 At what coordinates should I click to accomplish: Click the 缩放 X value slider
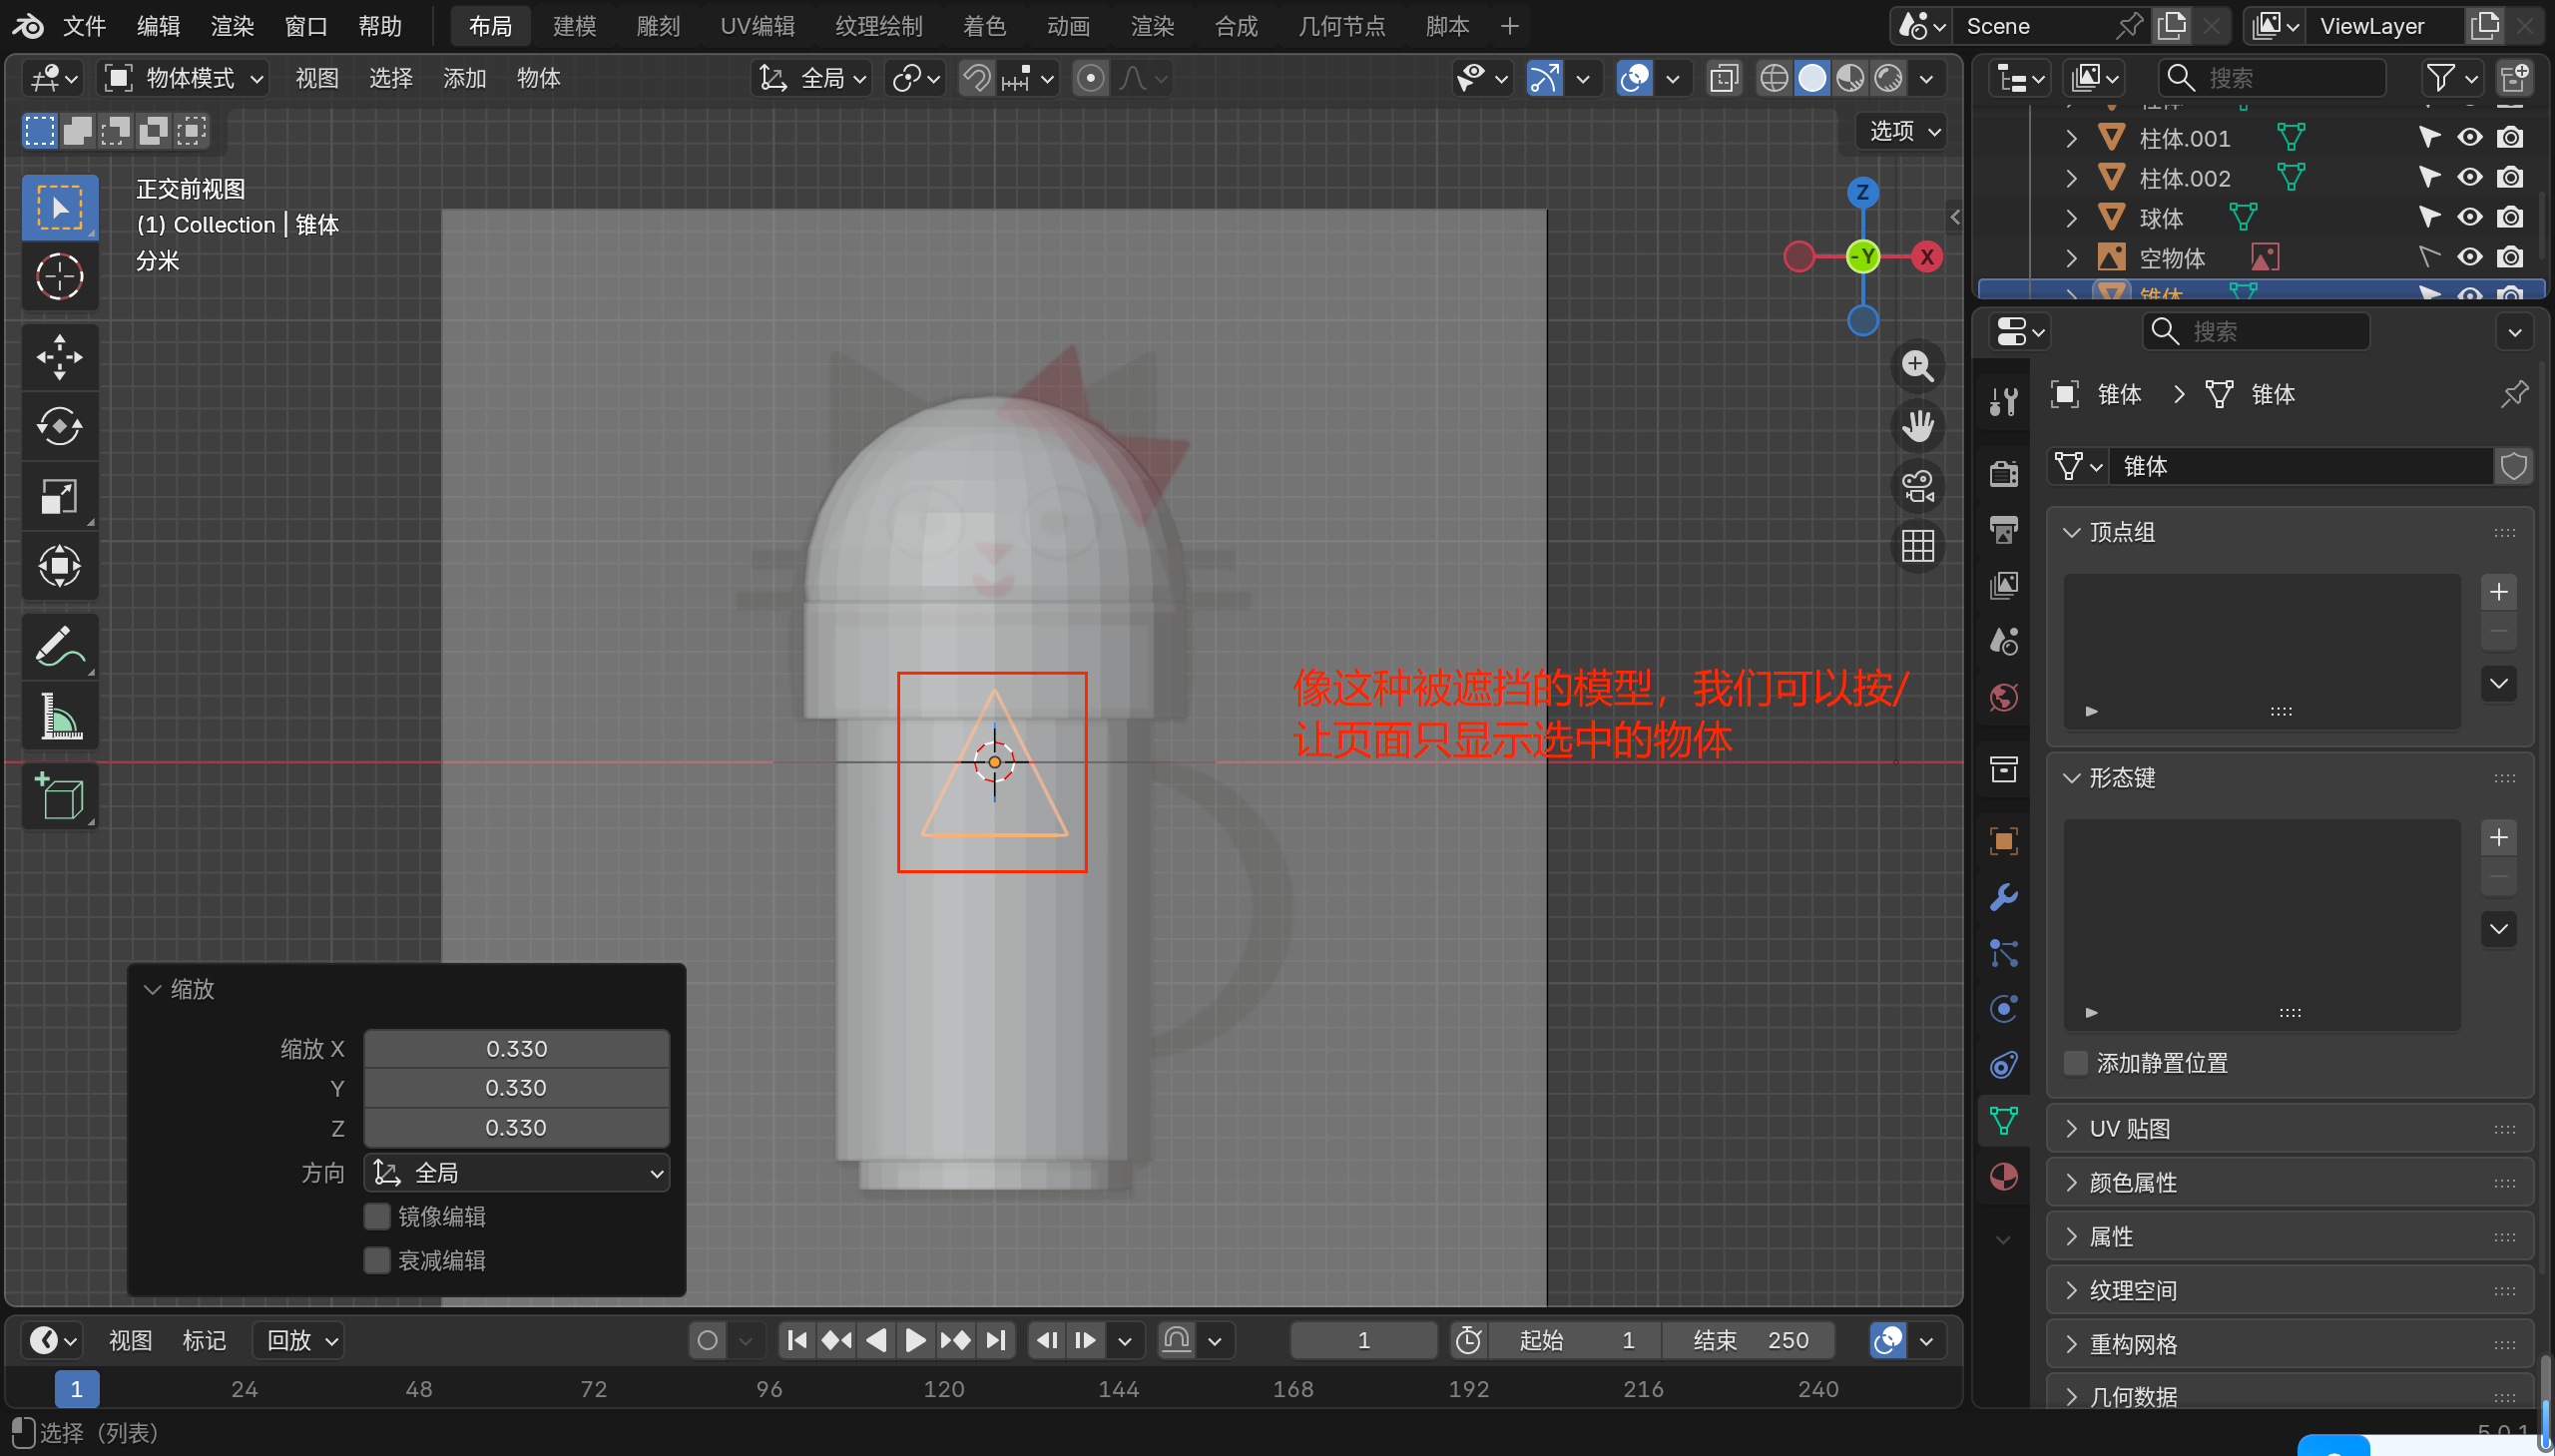[516, 1049]
